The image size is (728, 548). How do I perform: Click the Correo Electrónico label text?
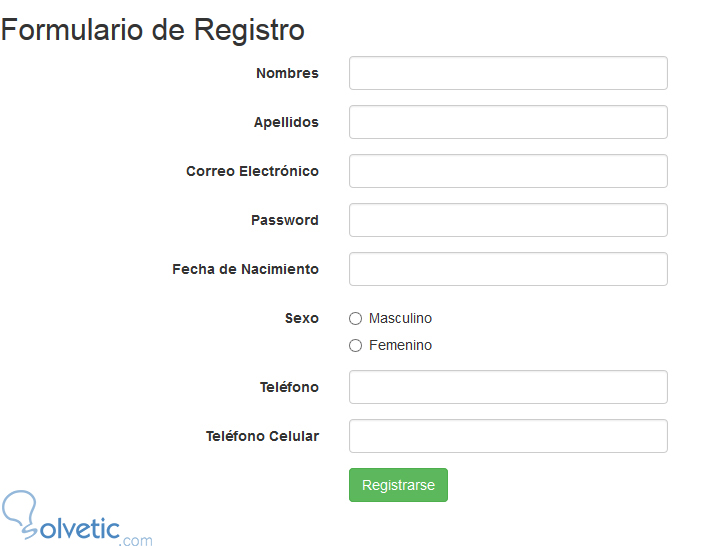click(252, 171)
